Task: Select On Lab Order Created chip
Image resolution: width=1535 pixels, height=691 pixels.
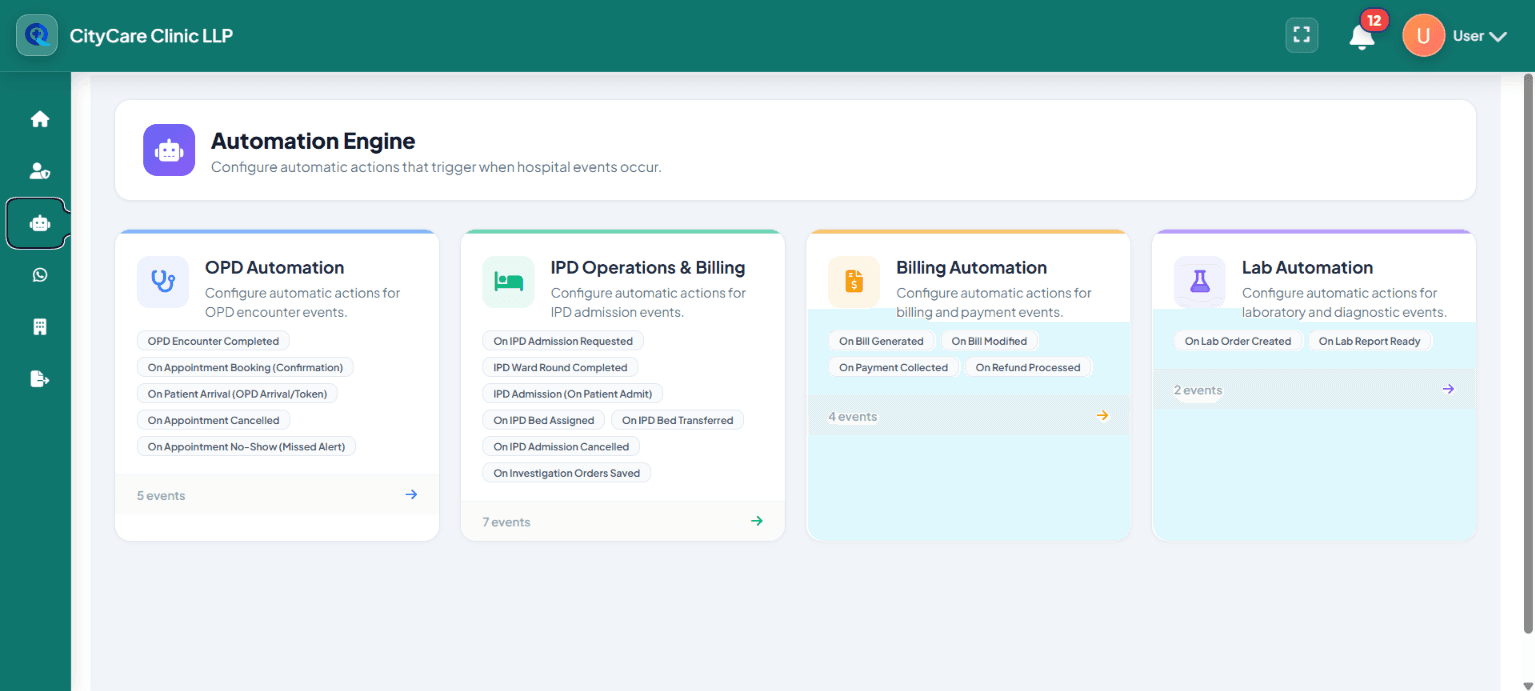Action: tap(1238, 341)
